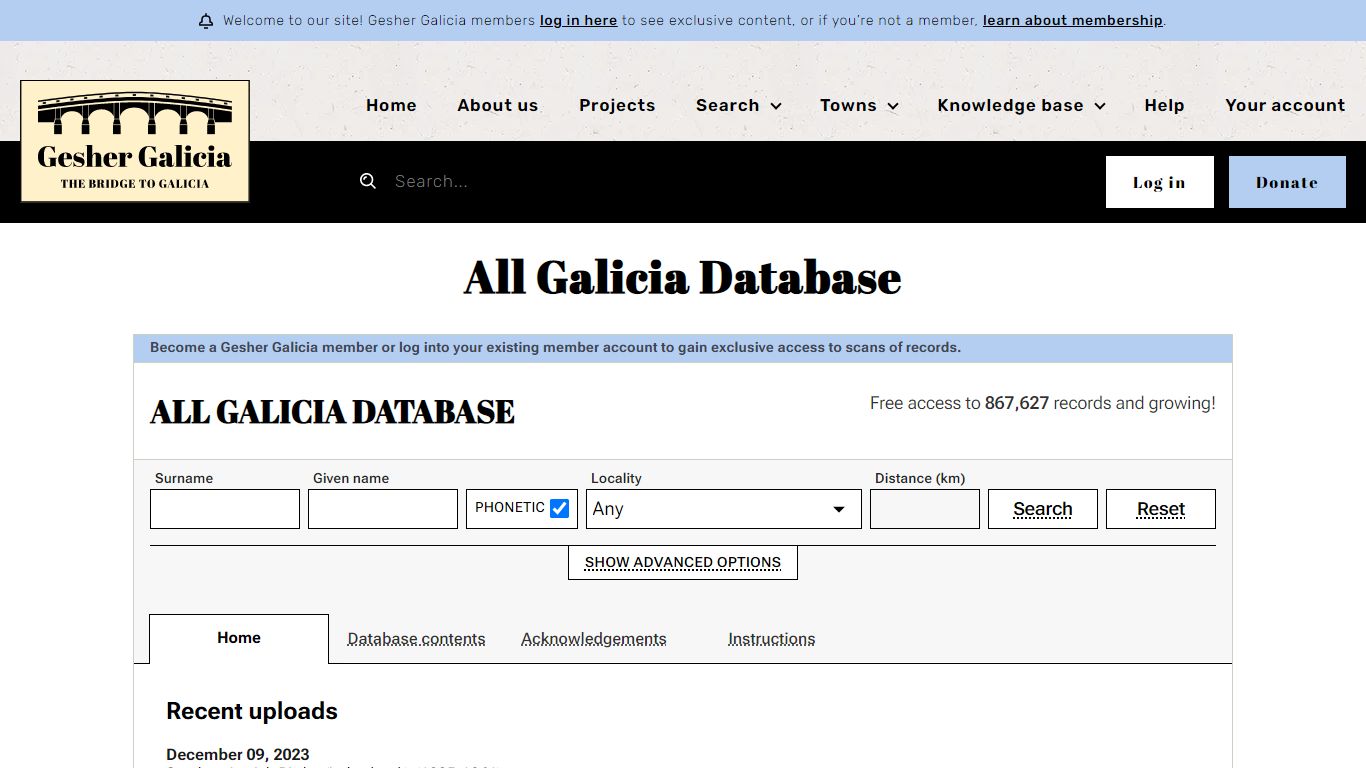
Task: Switch to the Database contents tab
Action: (416, 639)
